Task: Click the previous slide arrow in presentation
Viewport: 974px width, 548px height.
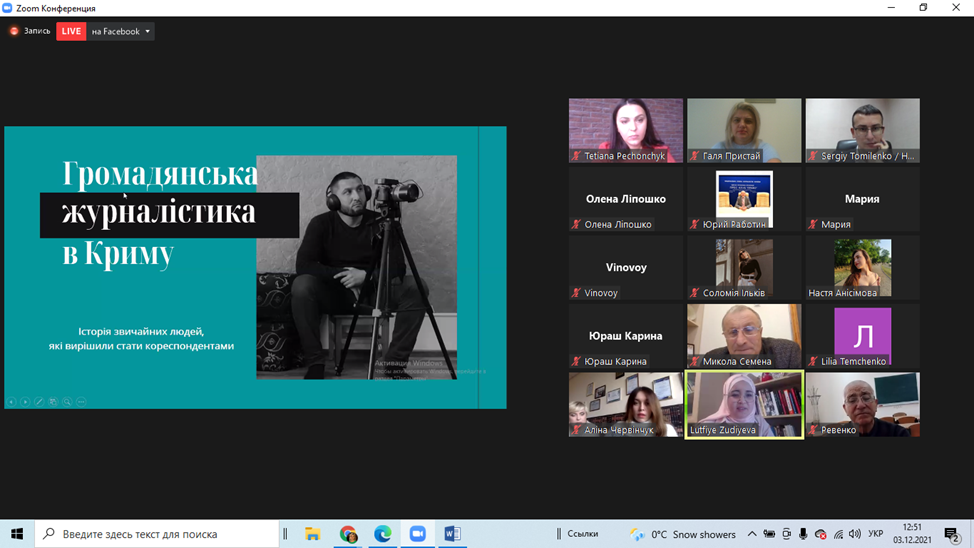Action: (x=12, y=402)
